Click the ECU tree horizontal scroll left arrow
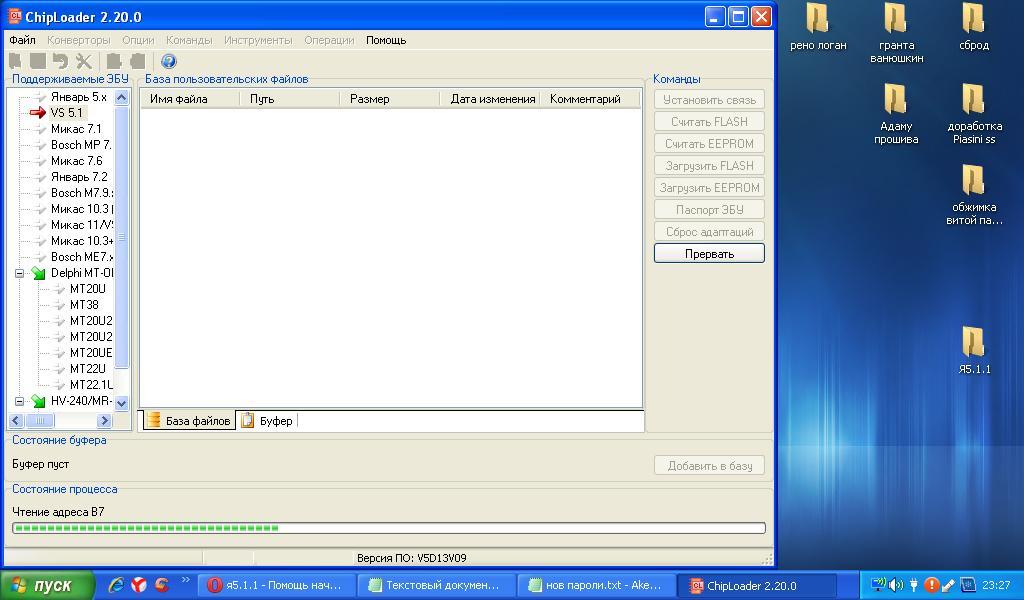Image resolution: width=1024 pixels, height=600 pixels. 16,420
